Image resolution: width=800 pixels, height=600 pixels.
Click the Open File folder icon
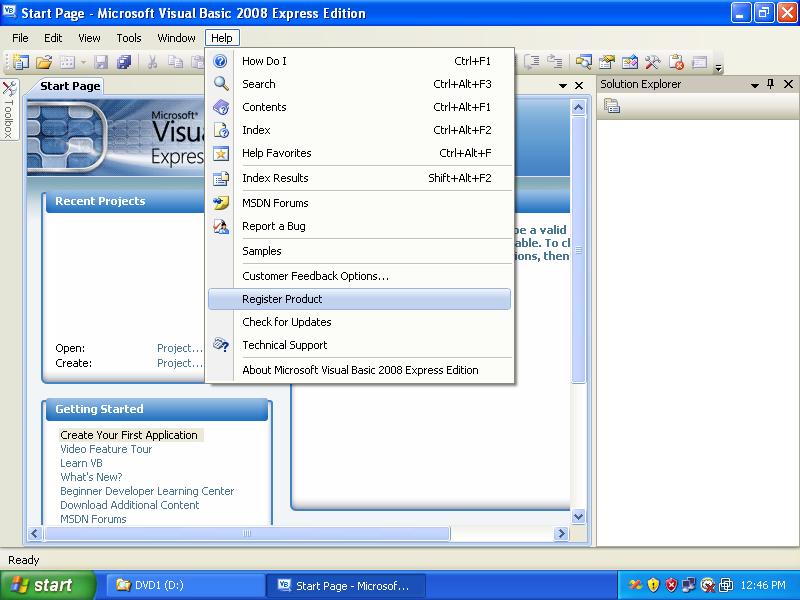pos(44,62)
